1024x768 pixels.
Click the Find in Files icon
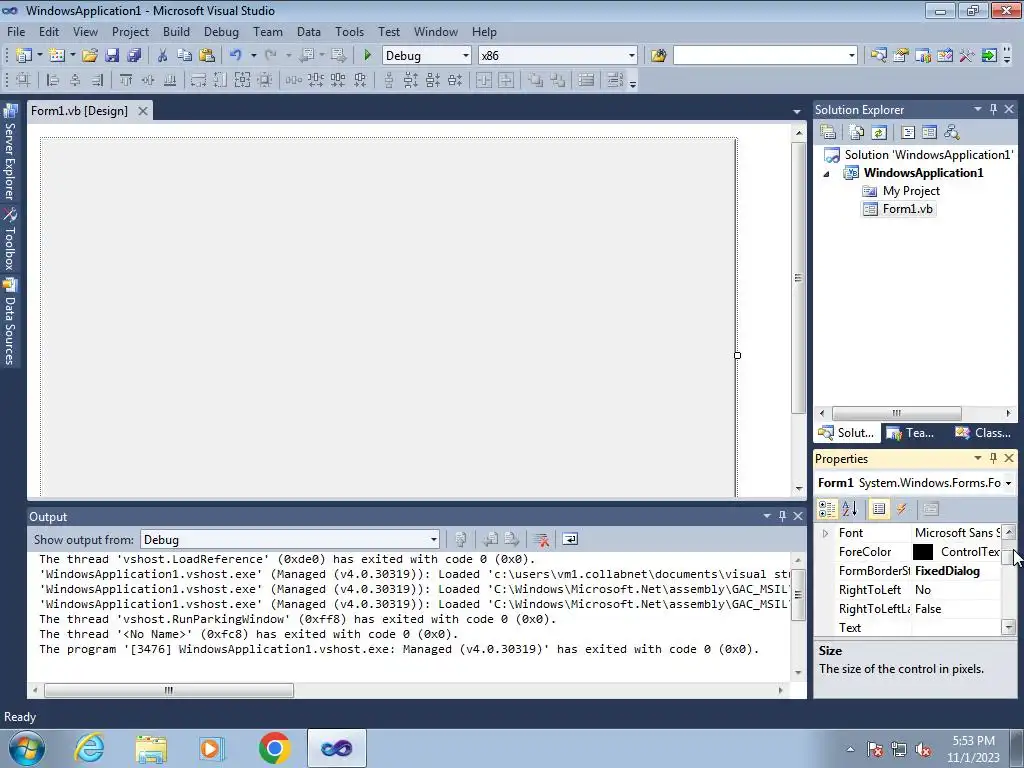(x=658, y=56)
